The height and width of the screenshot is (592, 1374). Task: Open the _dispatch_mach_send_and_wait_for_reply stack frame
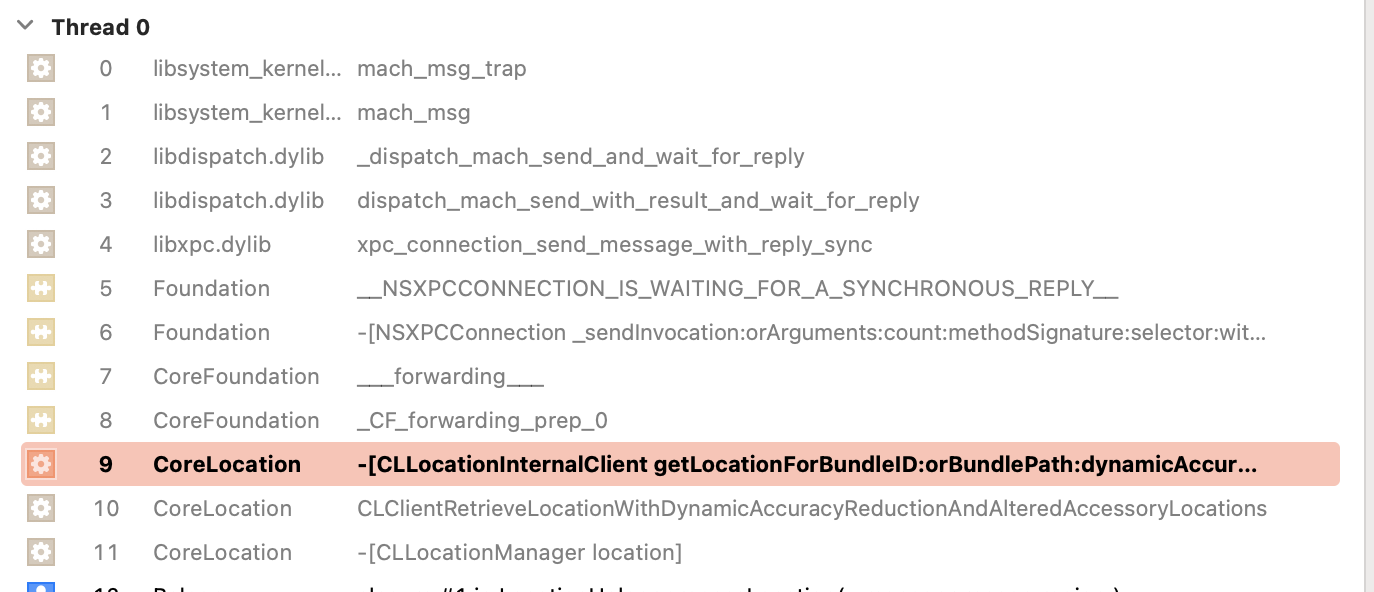pyautogui.click(x=581, y=157)
